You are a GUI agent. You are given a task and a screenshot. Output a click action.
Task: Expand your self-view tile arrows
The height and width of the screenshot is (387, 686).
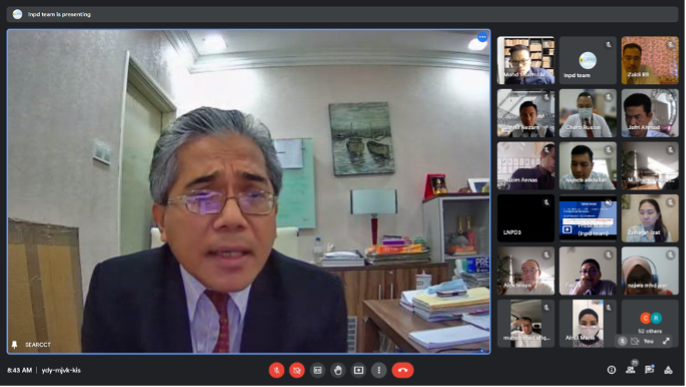click(666, 341)
